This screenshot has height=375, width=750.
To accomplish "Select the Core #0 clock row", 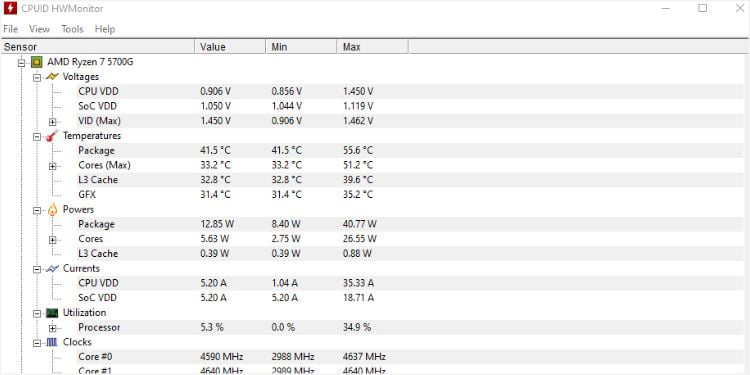I will click(x=410, y=357).
